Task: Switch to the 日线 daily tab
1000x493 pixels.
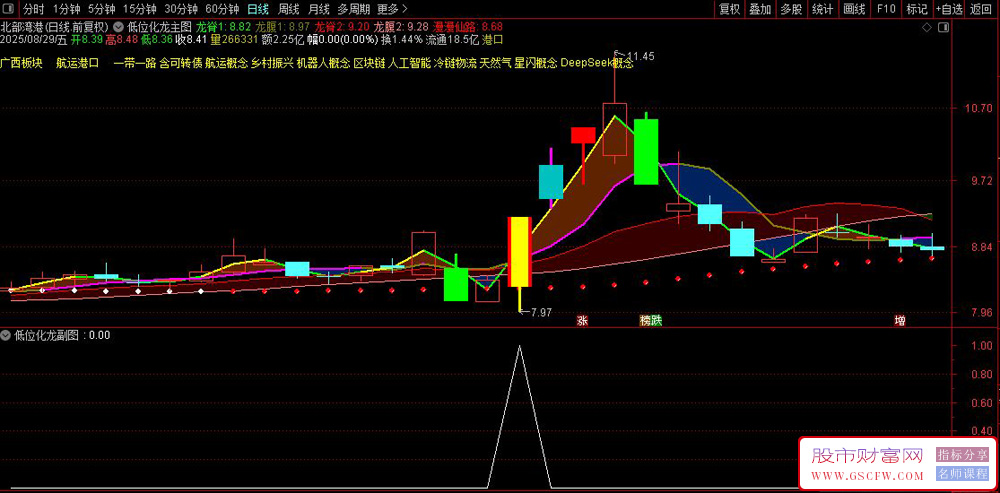Action: (x=258, y=9)
